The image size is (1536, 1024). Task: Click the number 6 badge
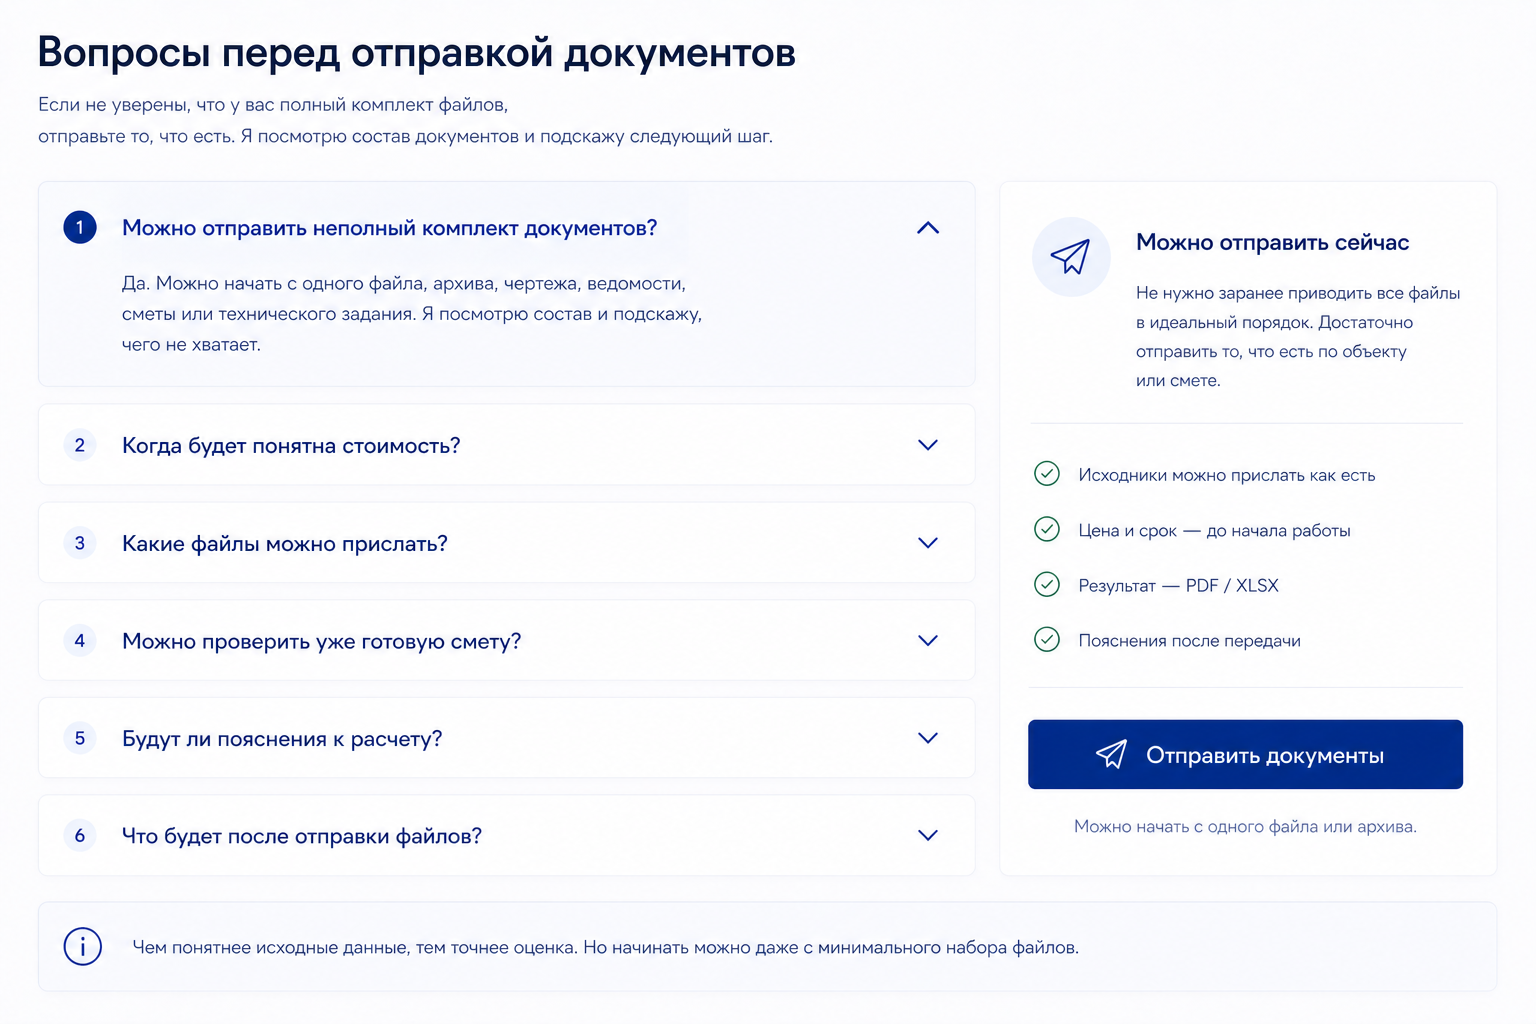[x=80, y=835]
